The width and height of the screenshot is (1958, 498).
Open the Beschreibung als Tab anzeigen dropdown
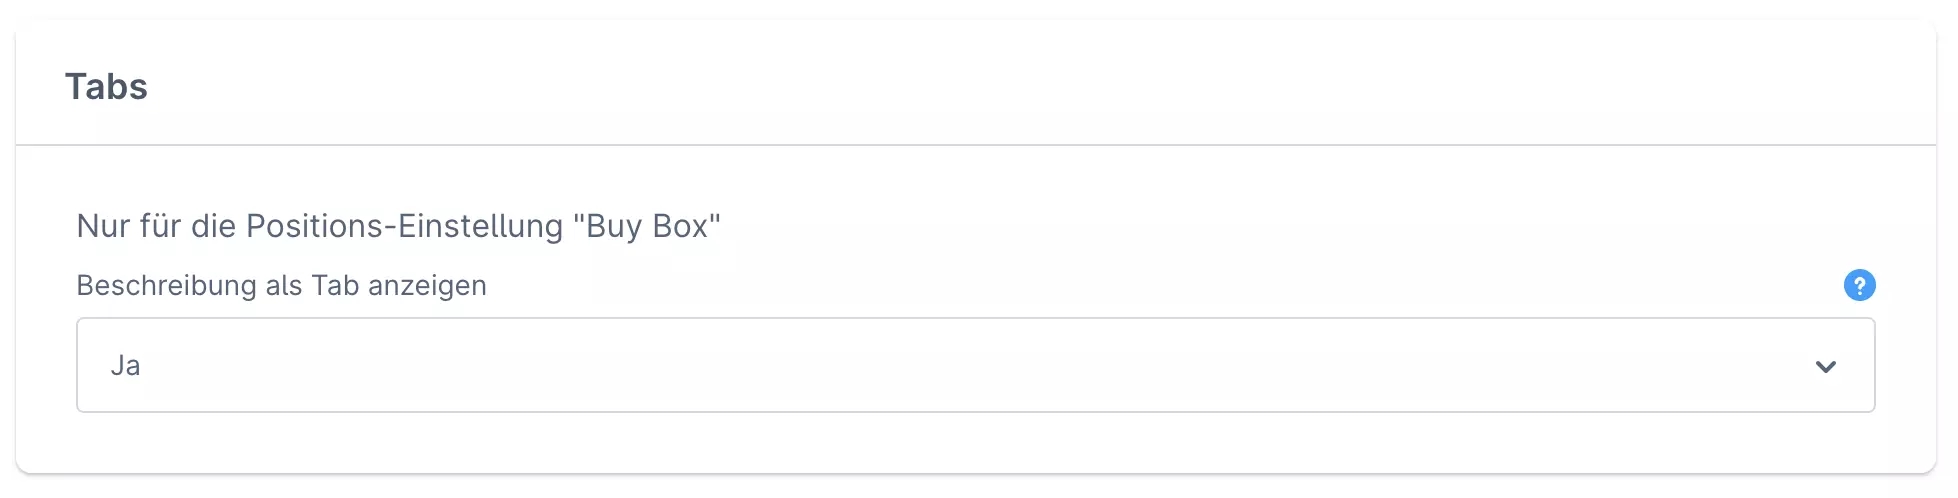pyautogui.click(x=975, y=365)
